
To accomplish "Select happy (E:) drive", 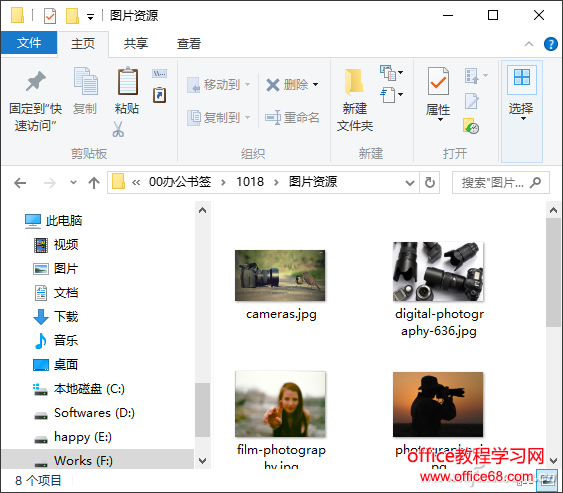I will (73, 437).
